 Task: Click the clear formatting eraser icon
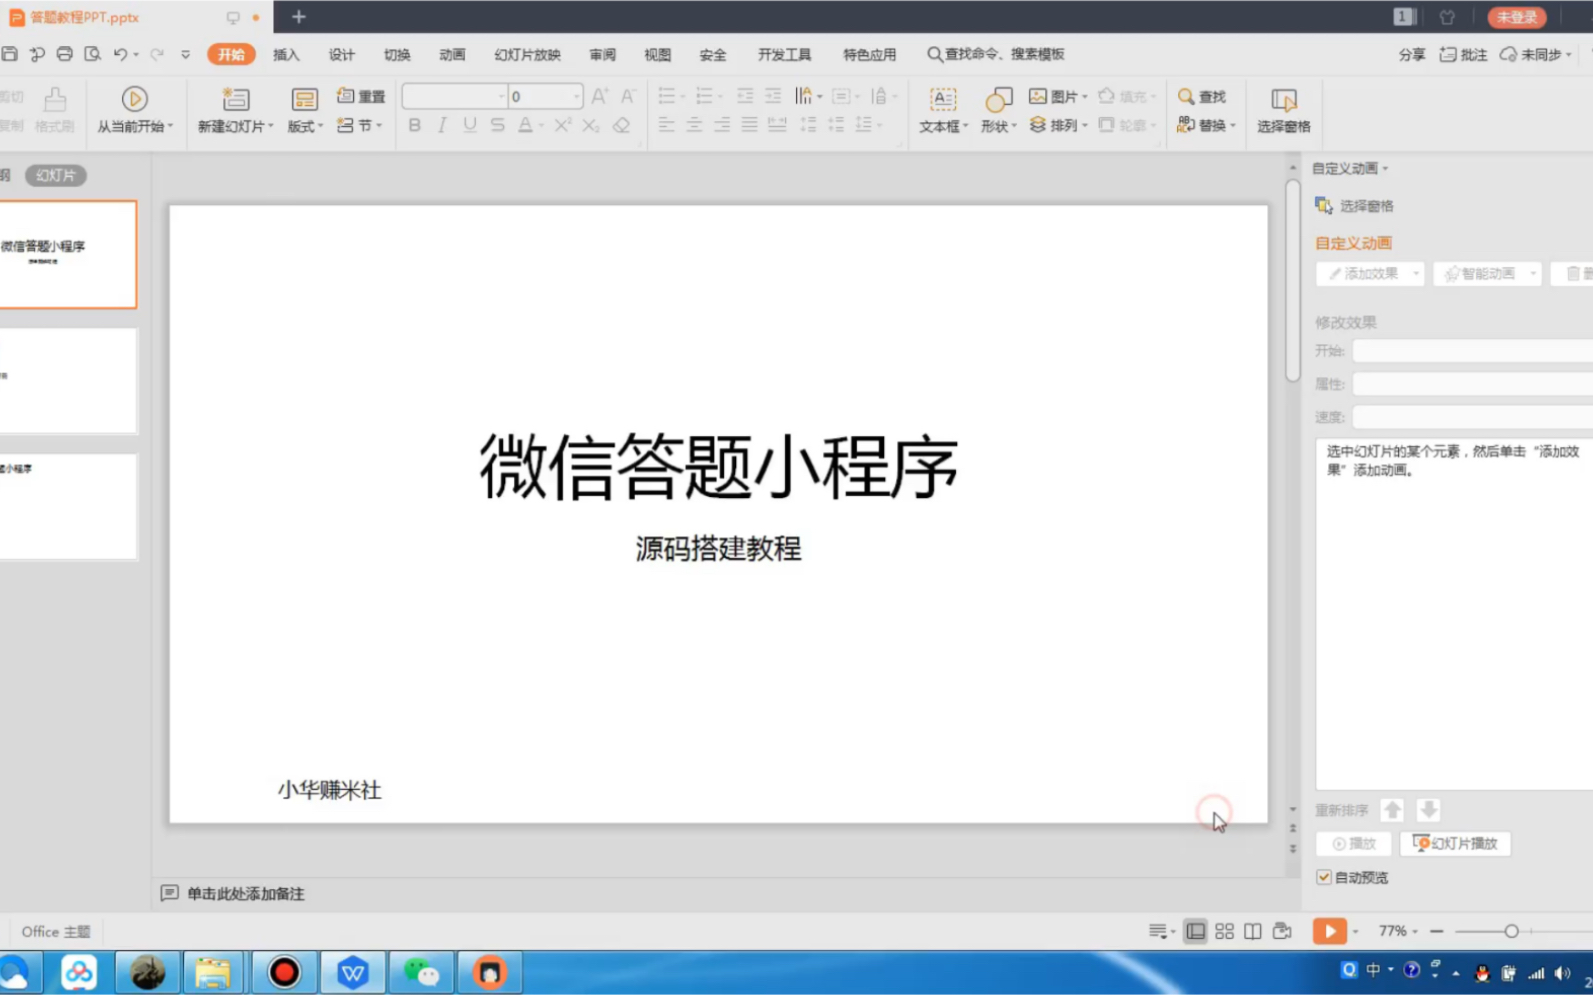coord(621,125)
